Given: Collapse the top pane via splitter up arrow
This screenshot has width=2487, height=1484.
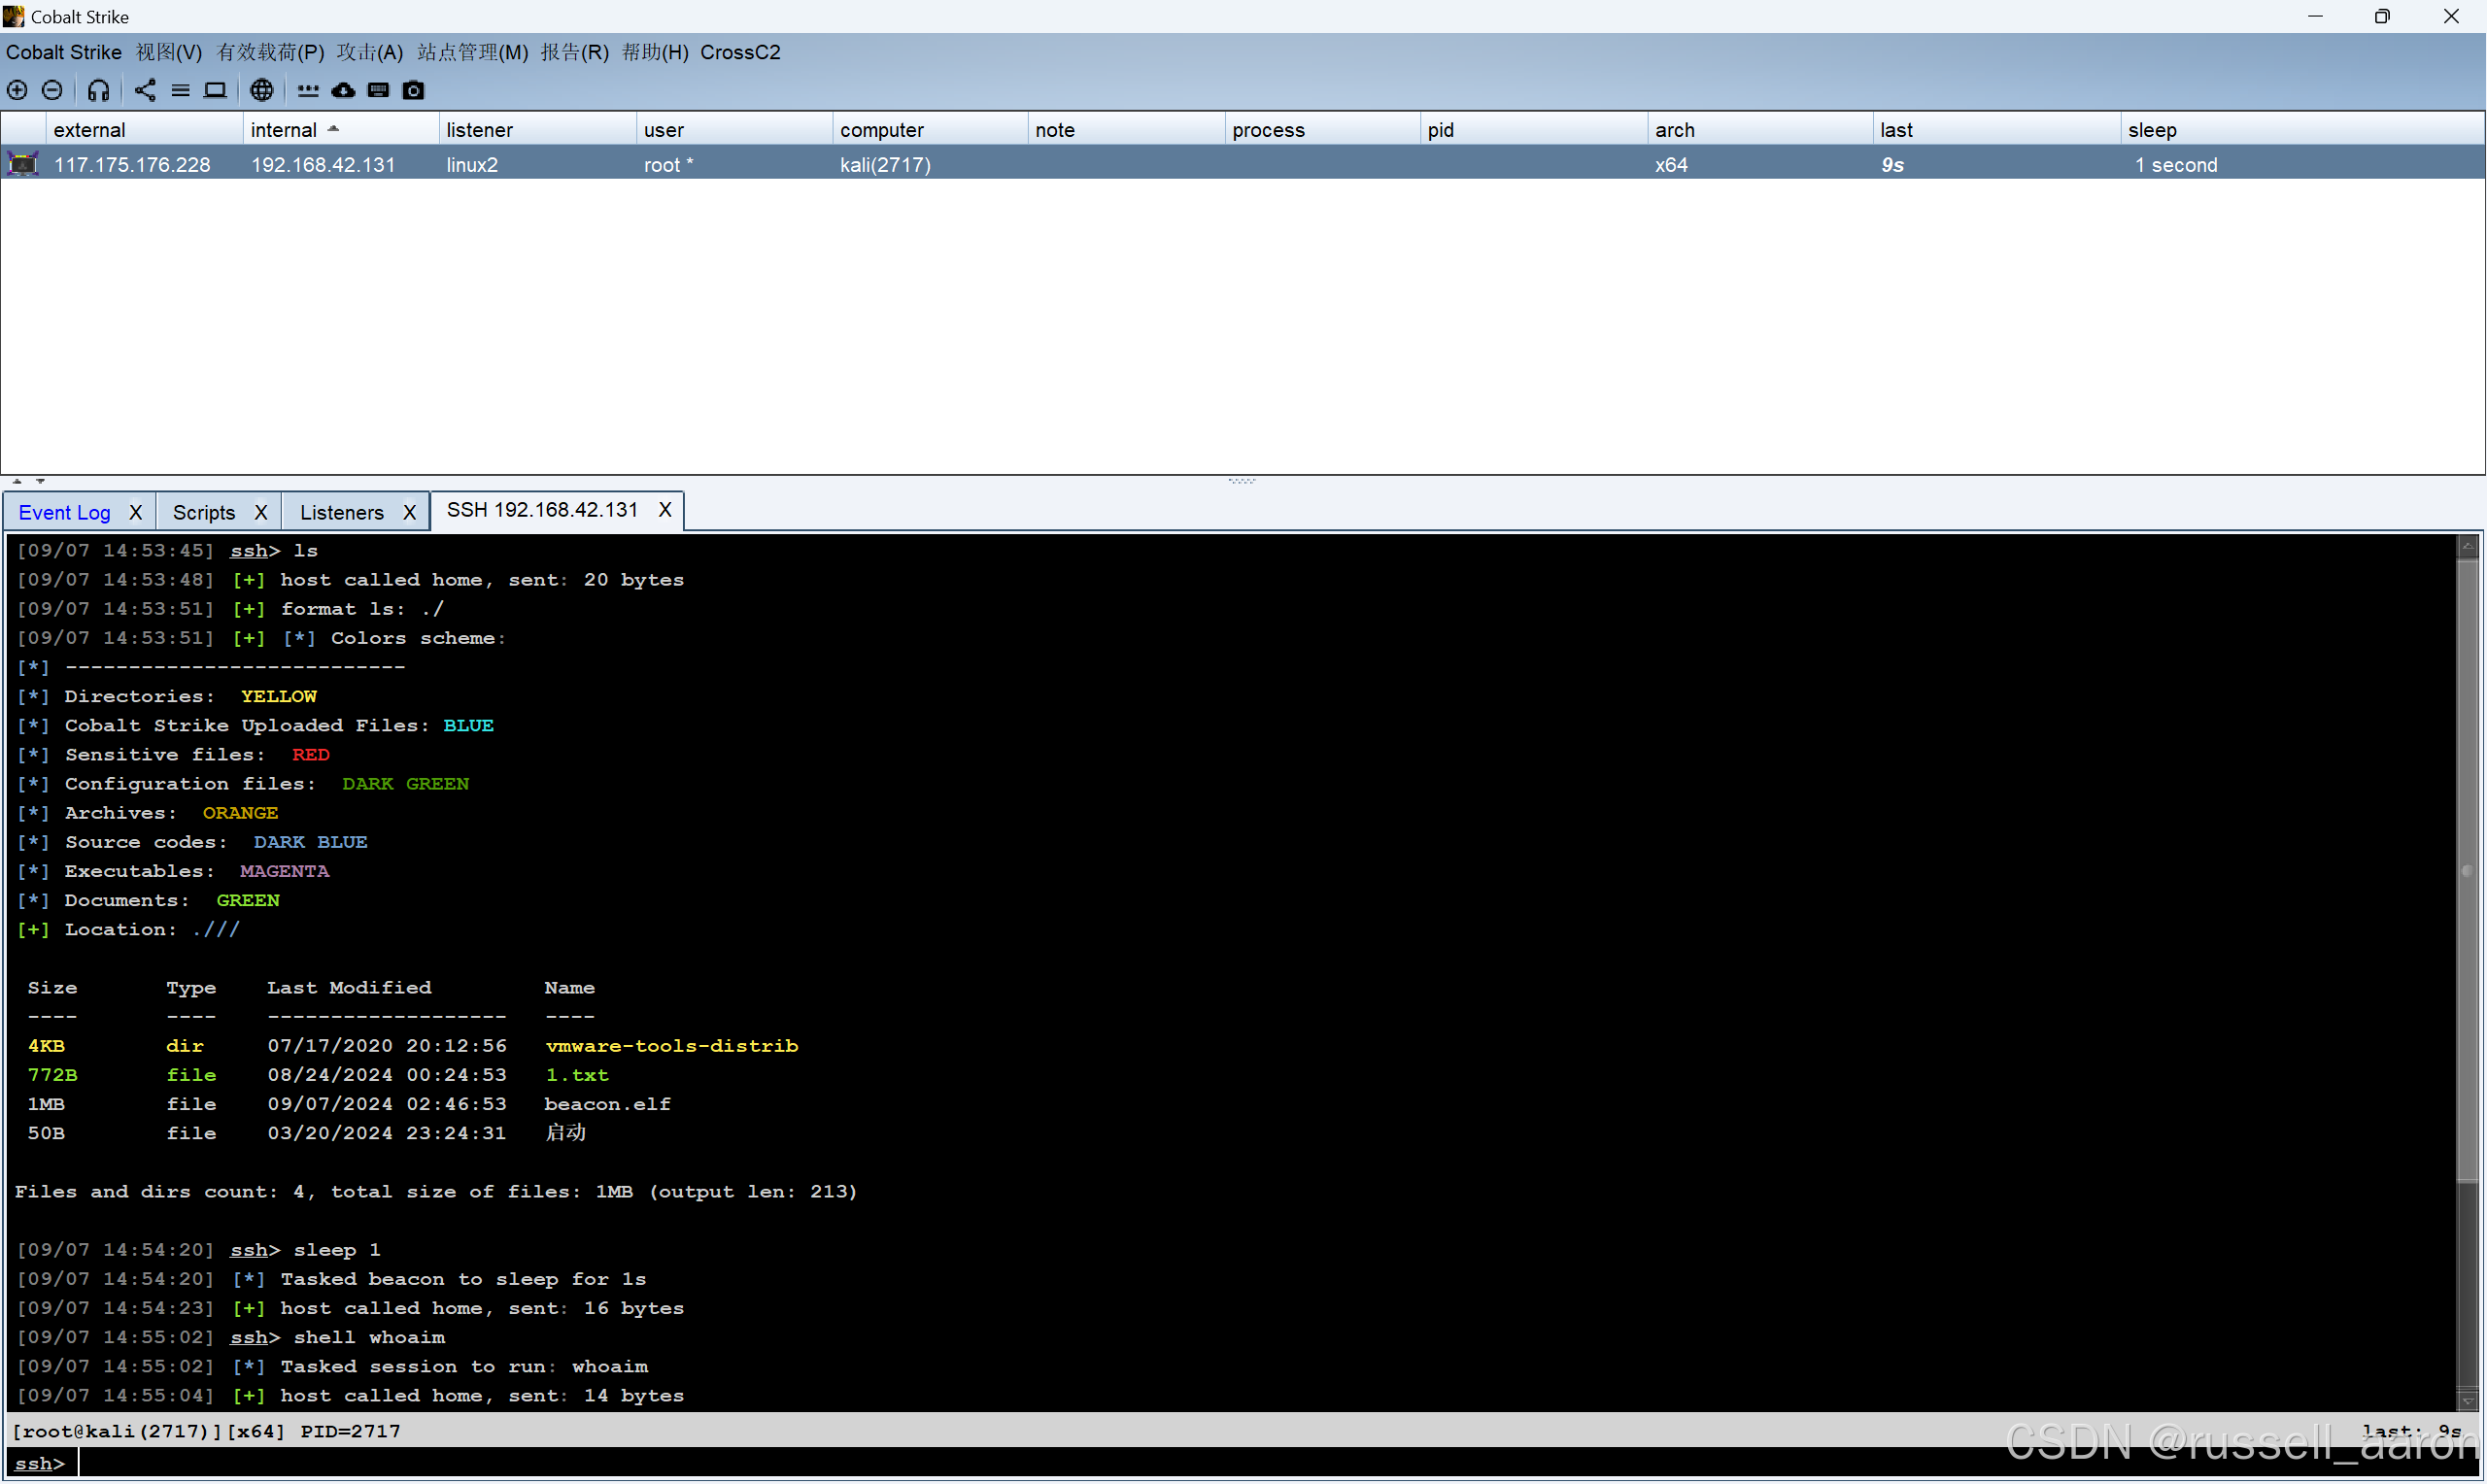Looking at the screenshot, I should click(17, 481).
